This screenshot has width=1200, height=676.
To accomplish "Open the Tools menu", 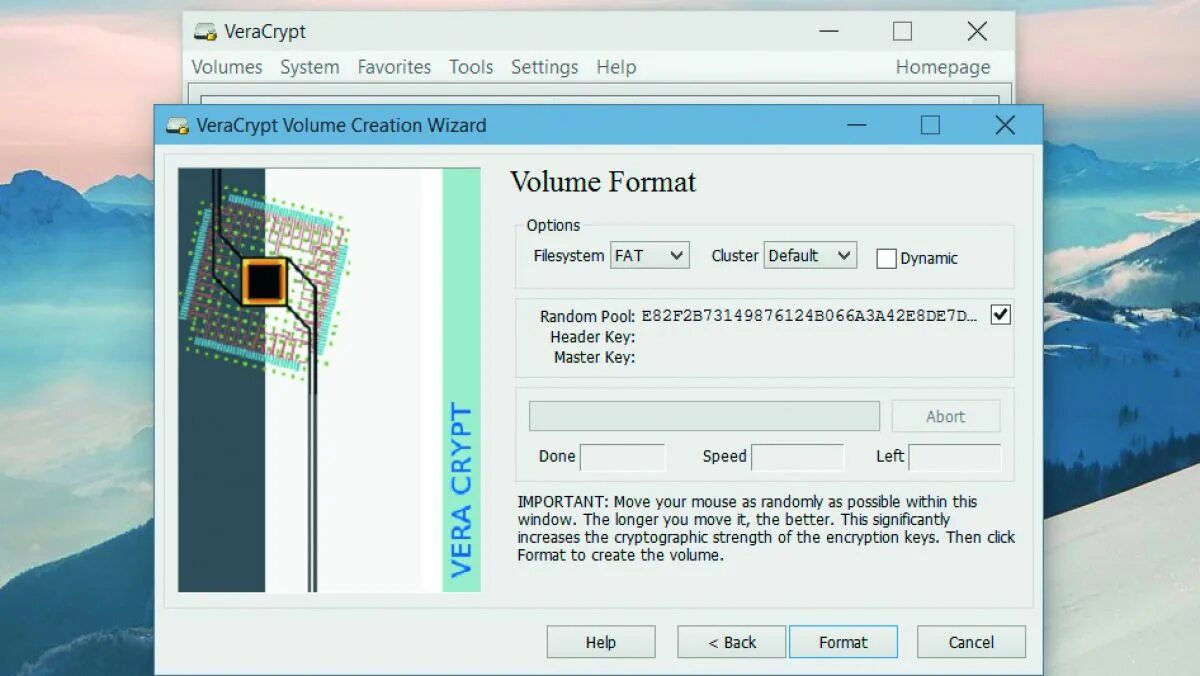I will click(x=471, y=67).
